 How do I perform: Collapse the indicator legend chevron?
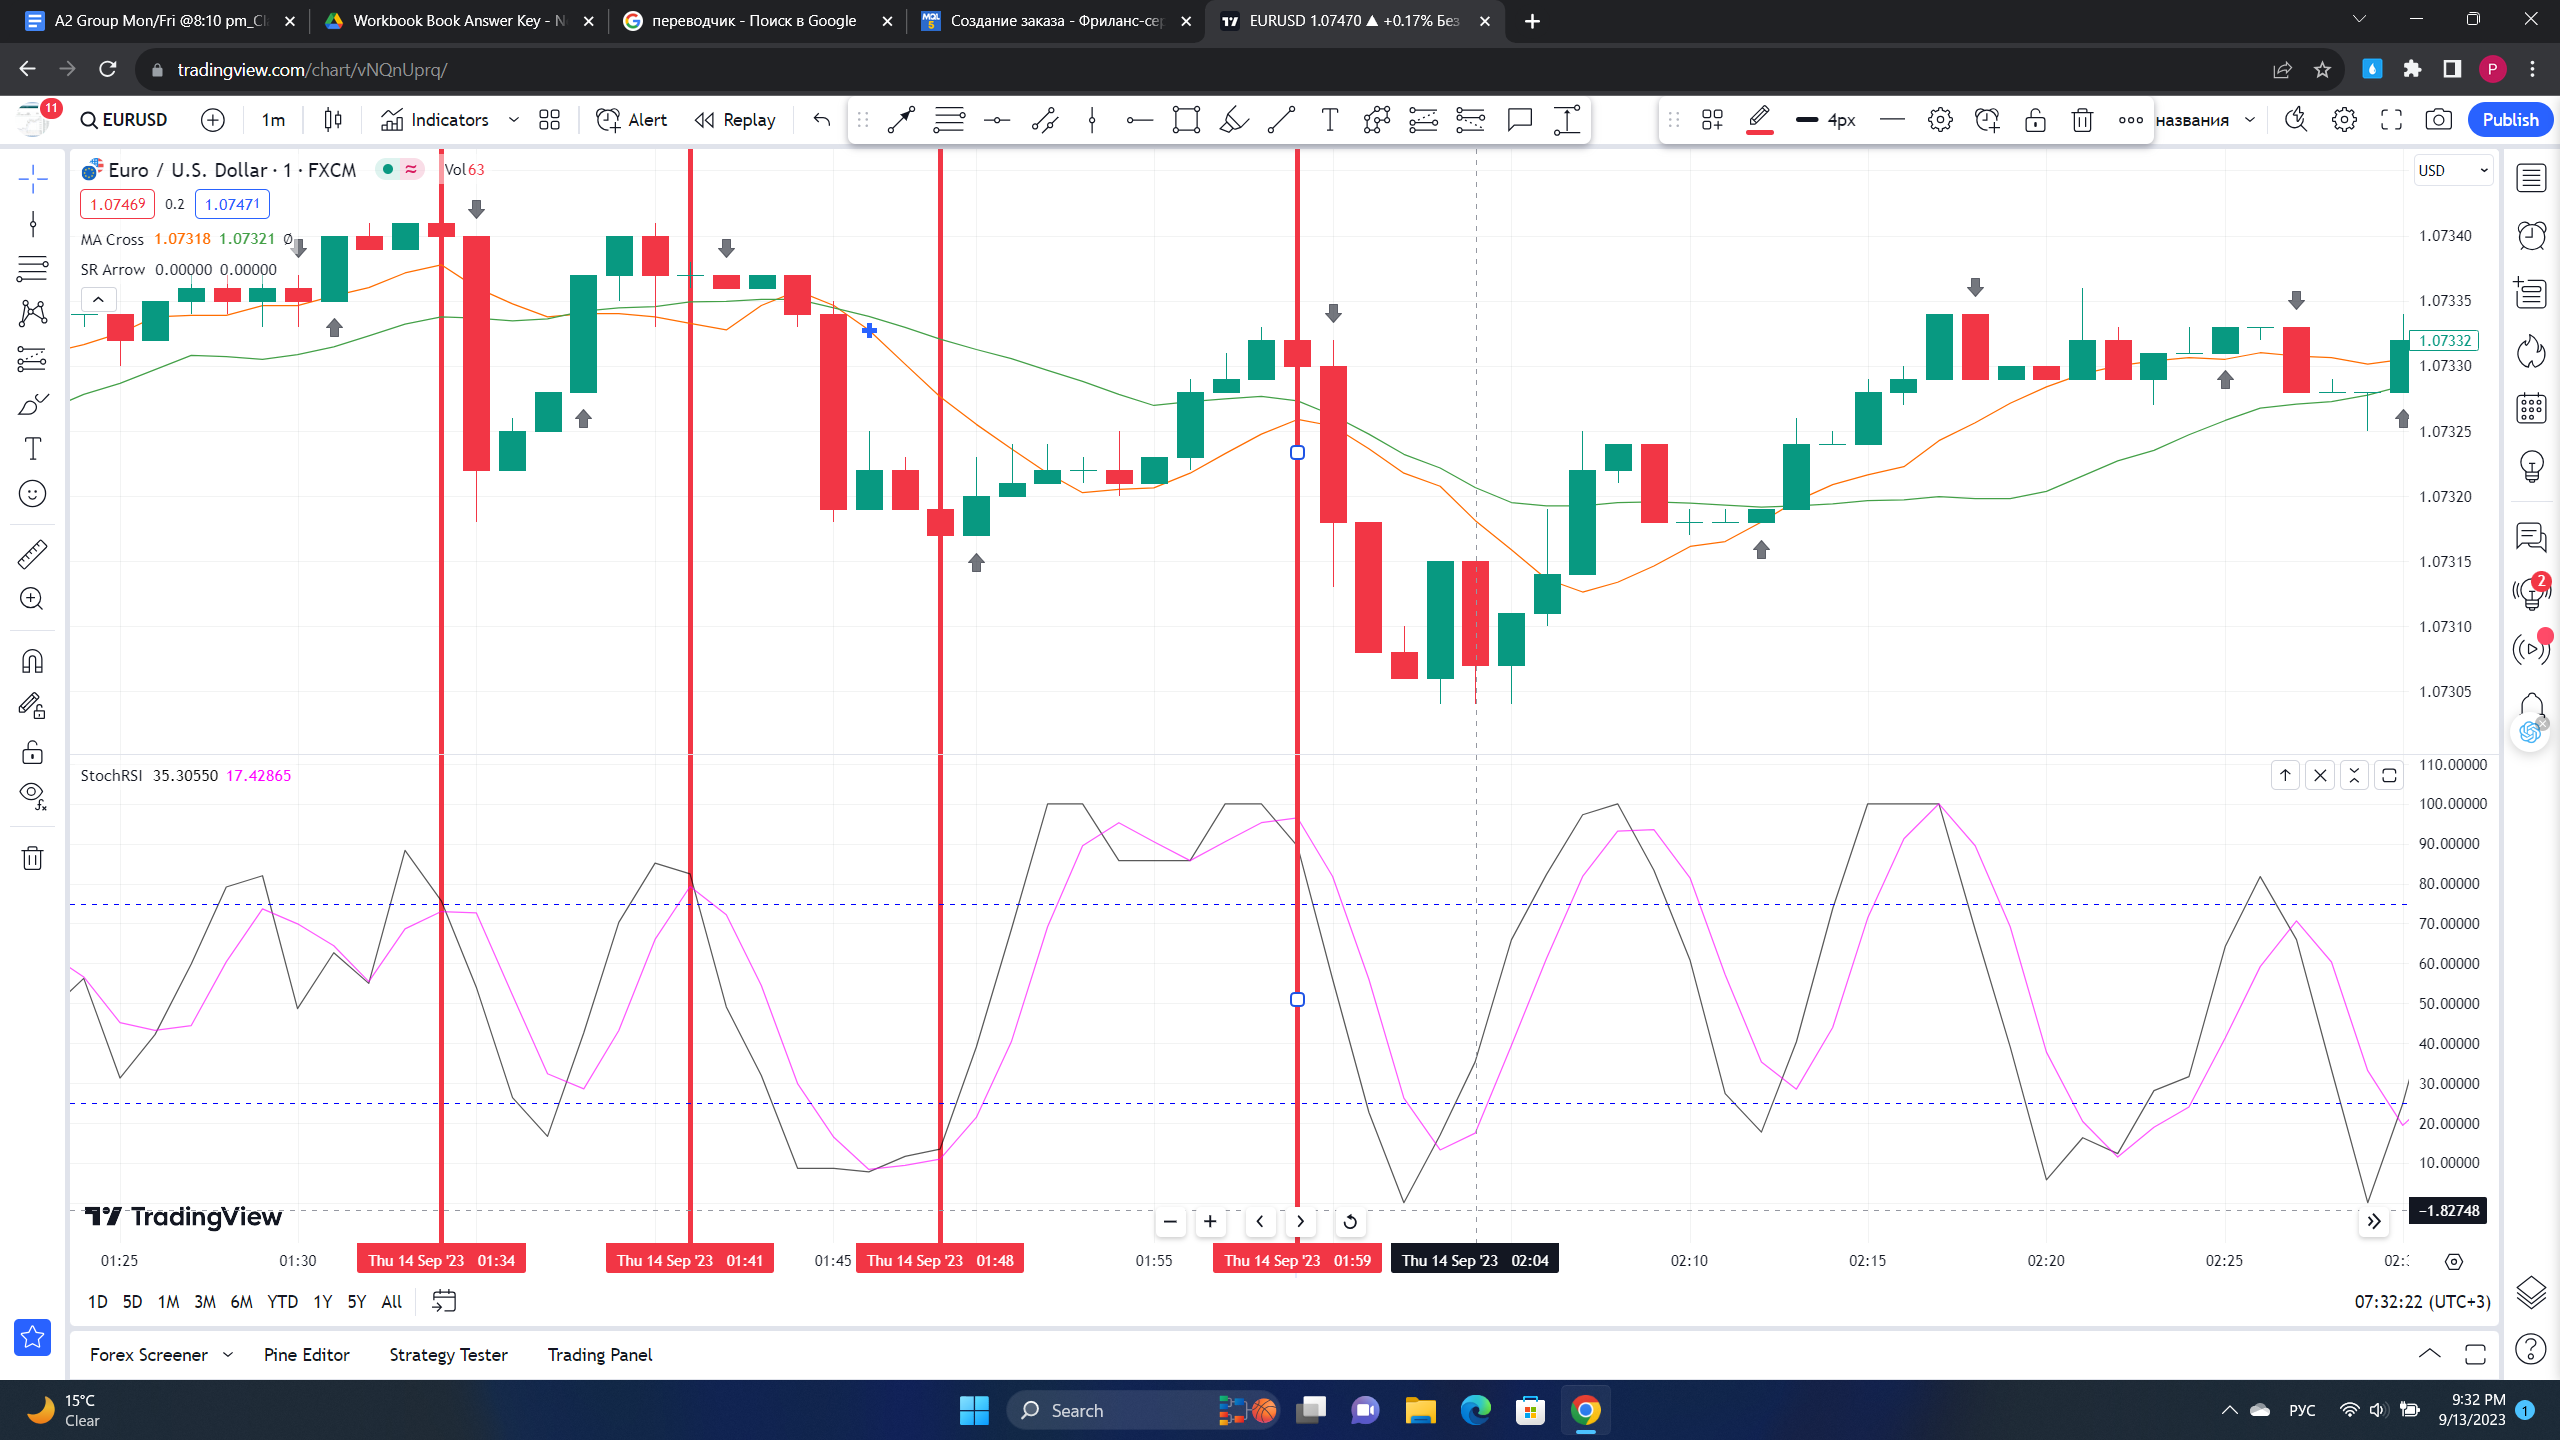[x=98, y=299]
